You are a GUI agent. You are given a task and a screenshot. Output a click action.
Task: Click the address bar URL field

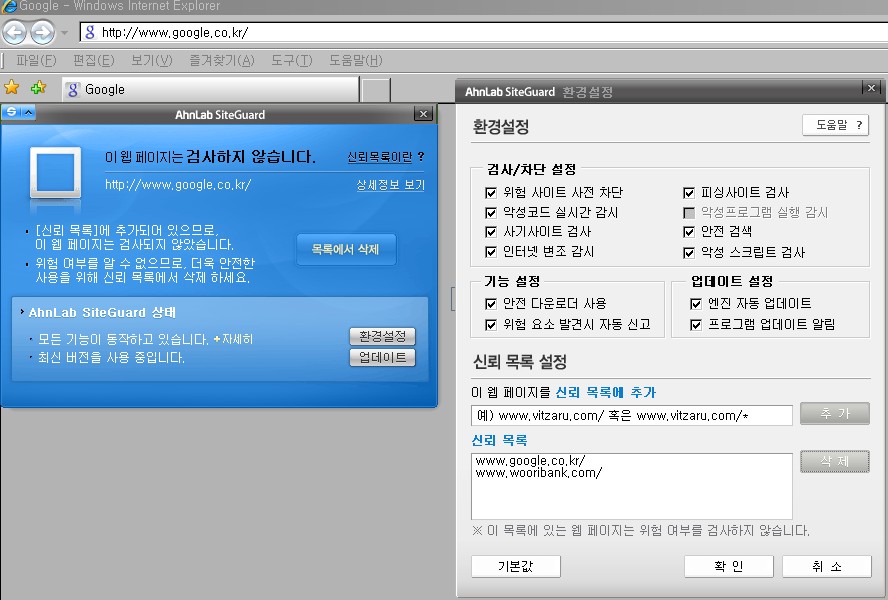(483, 32)
